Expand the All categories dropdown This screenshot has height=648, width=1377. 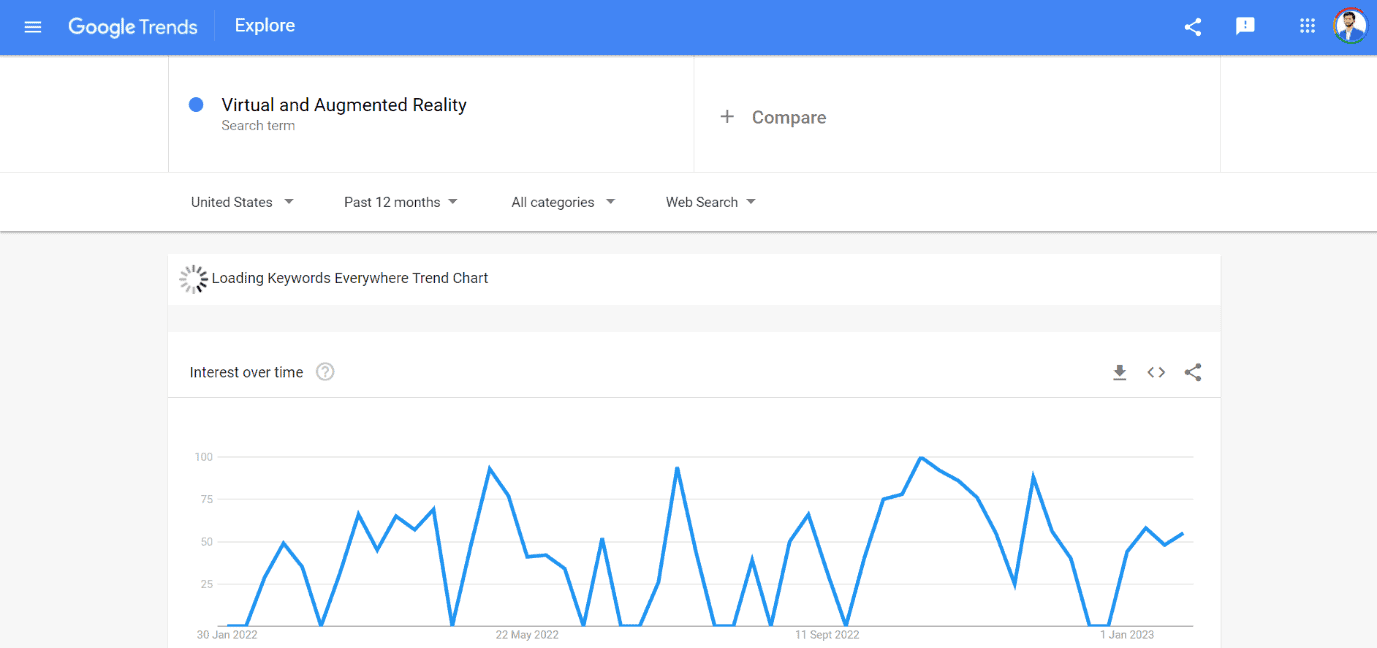point(563,202)
